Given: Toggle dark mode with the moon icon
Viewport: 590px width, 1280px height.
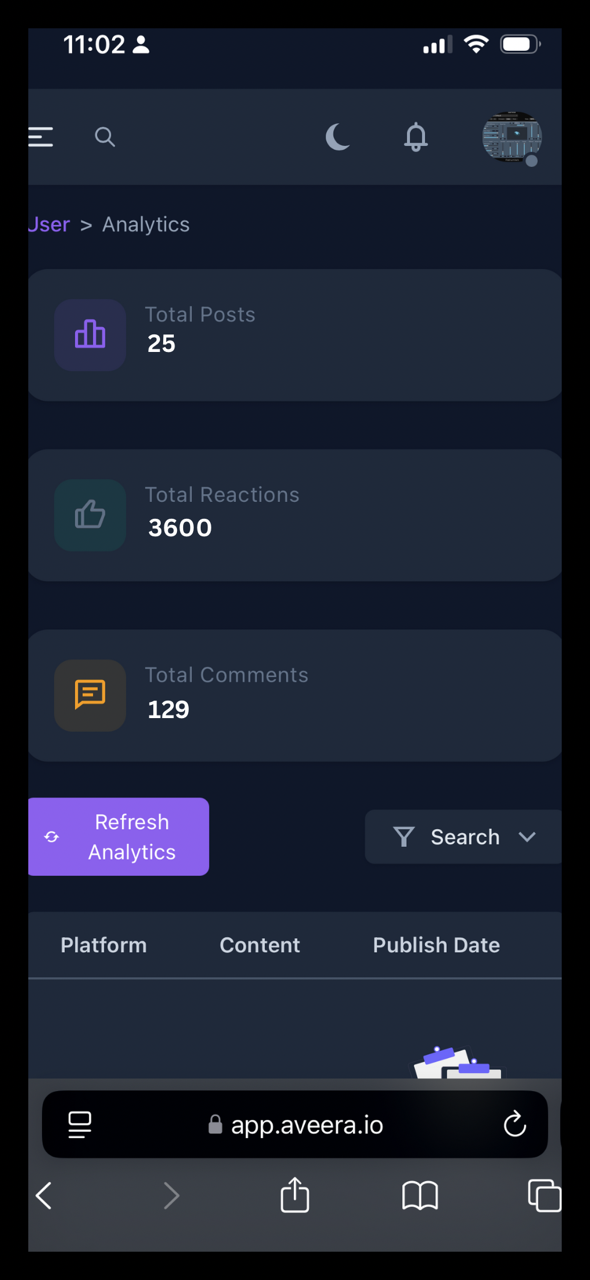Looking at the screenshot, I should (x=338, y=137).
